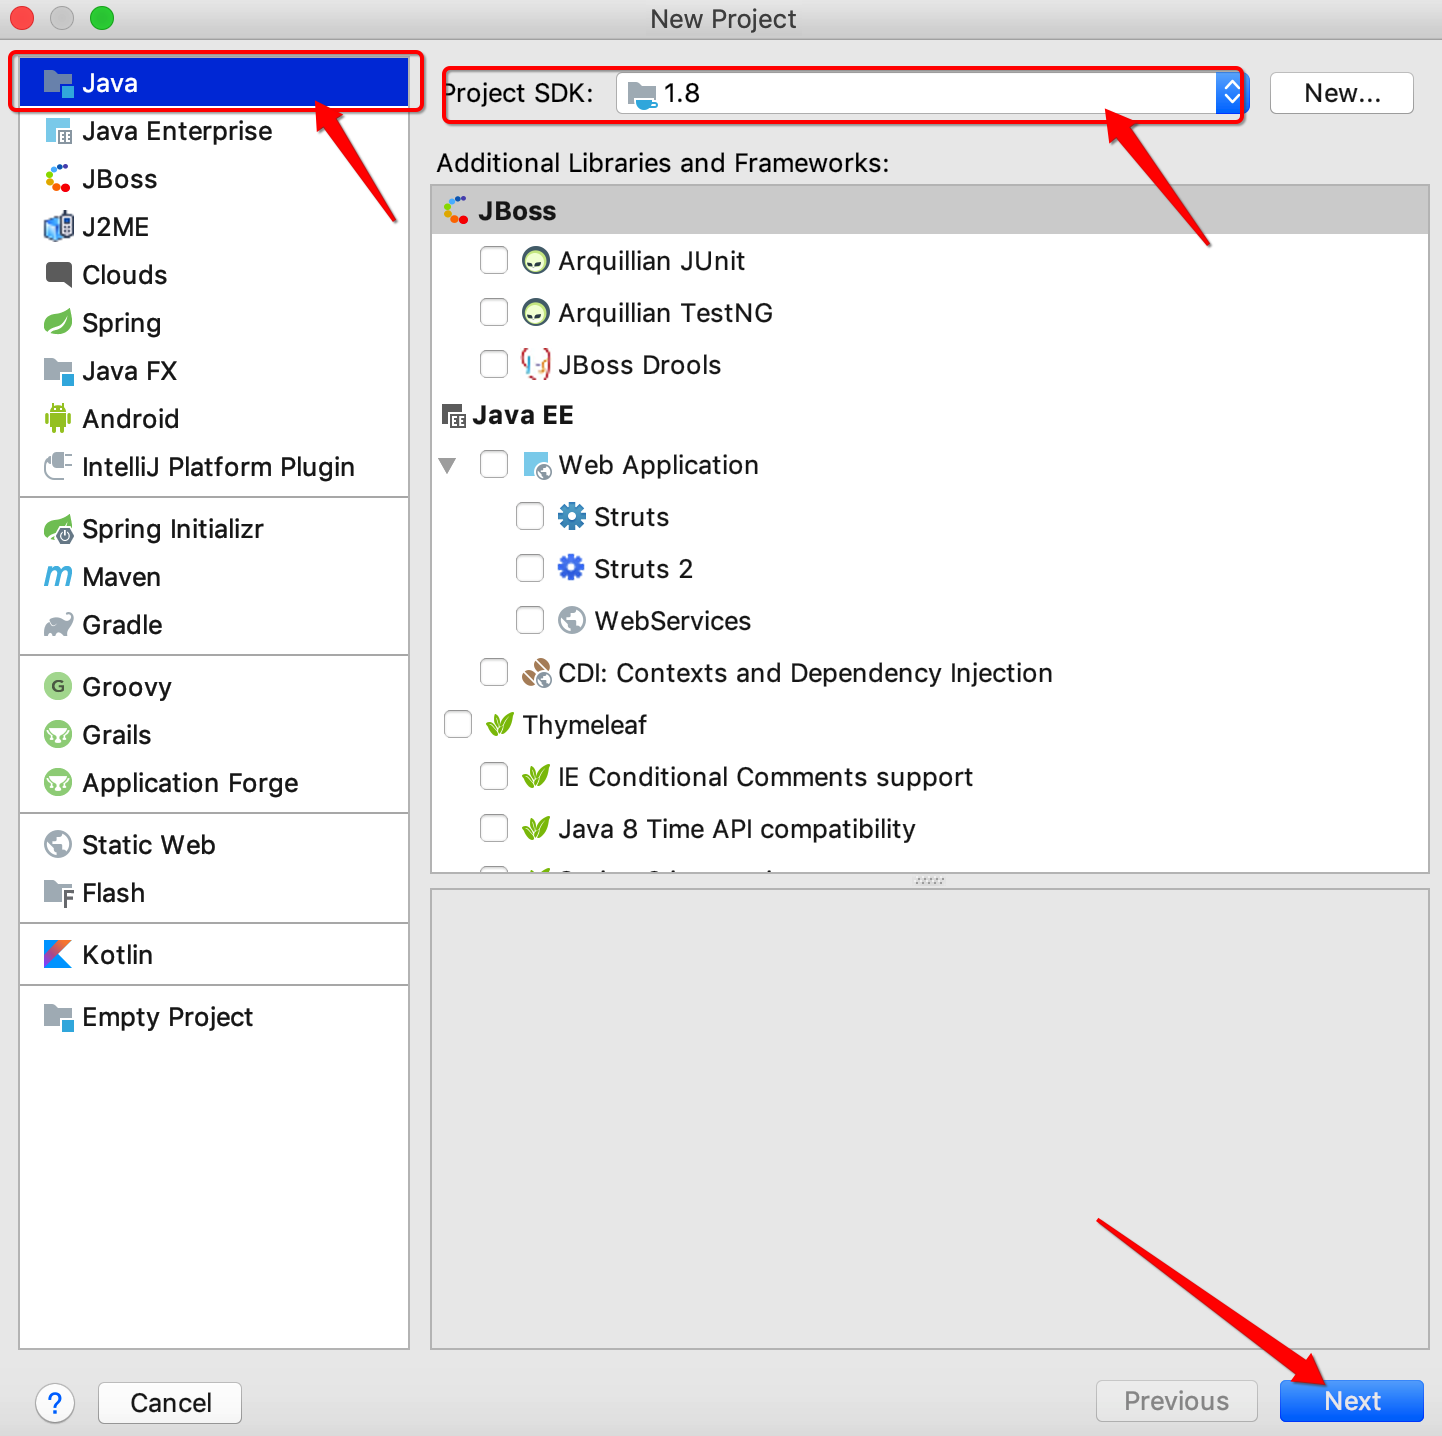Enable Java 8 Time API compatibility checkbox
Screen dimensions: 1442x1436
pyautogui.click(x=494, y=828)
